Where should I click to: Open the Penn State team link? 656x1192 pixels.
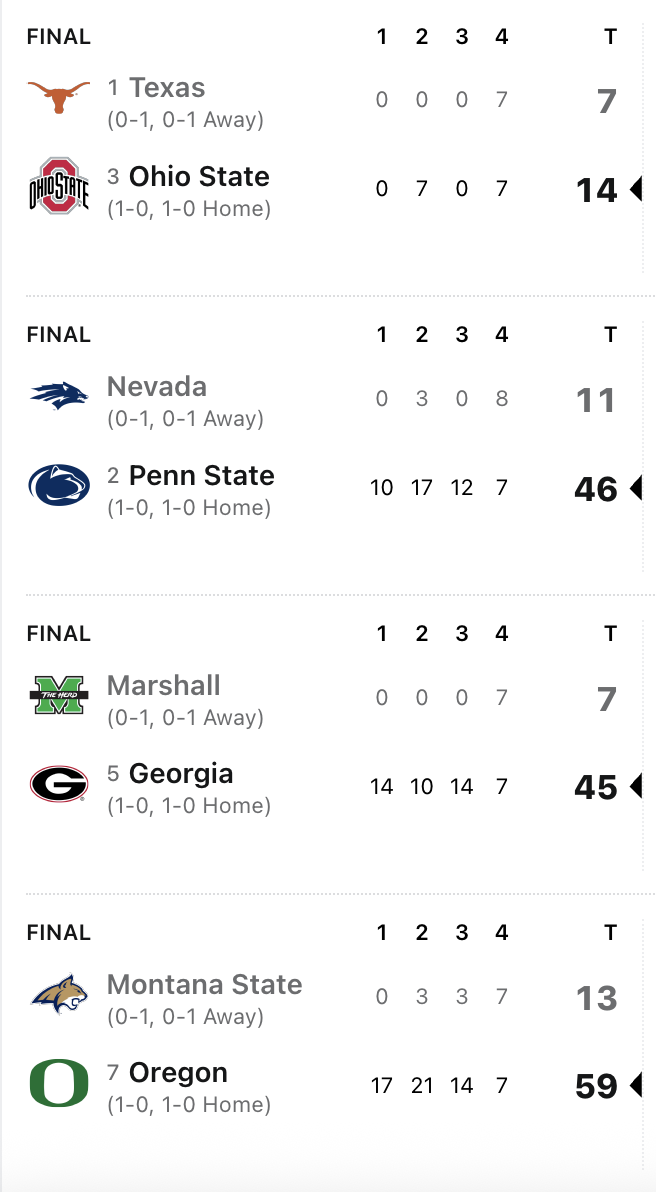tap(201, 475)
